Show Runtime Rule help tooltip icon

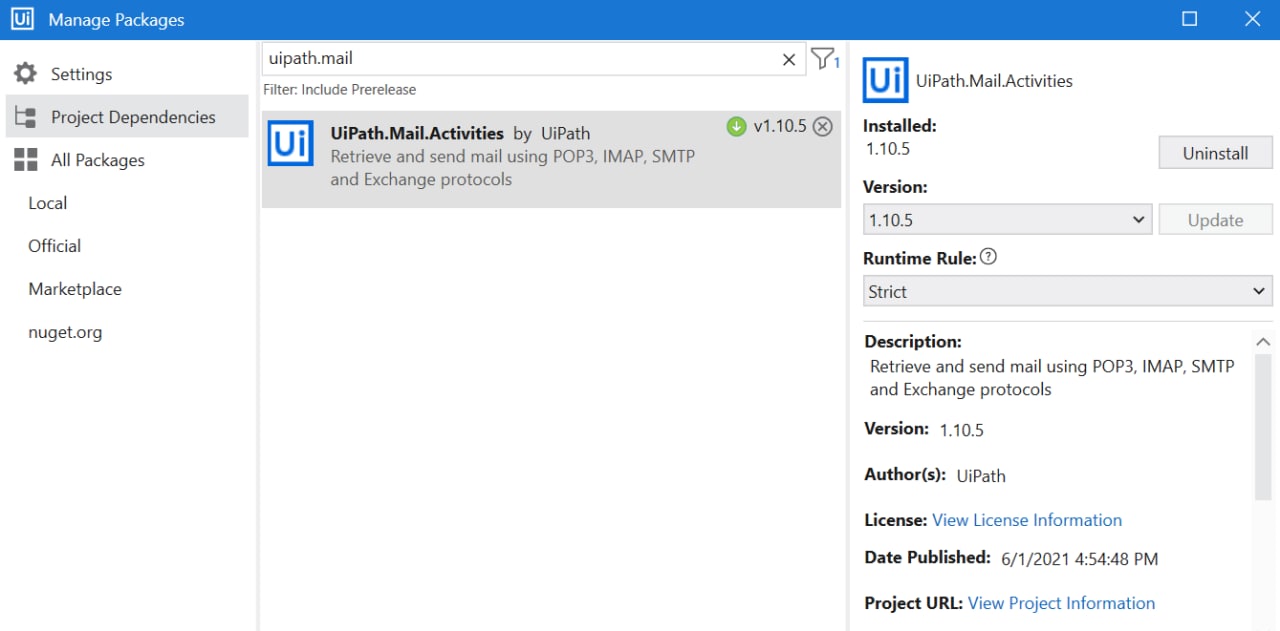coord(988,257)
